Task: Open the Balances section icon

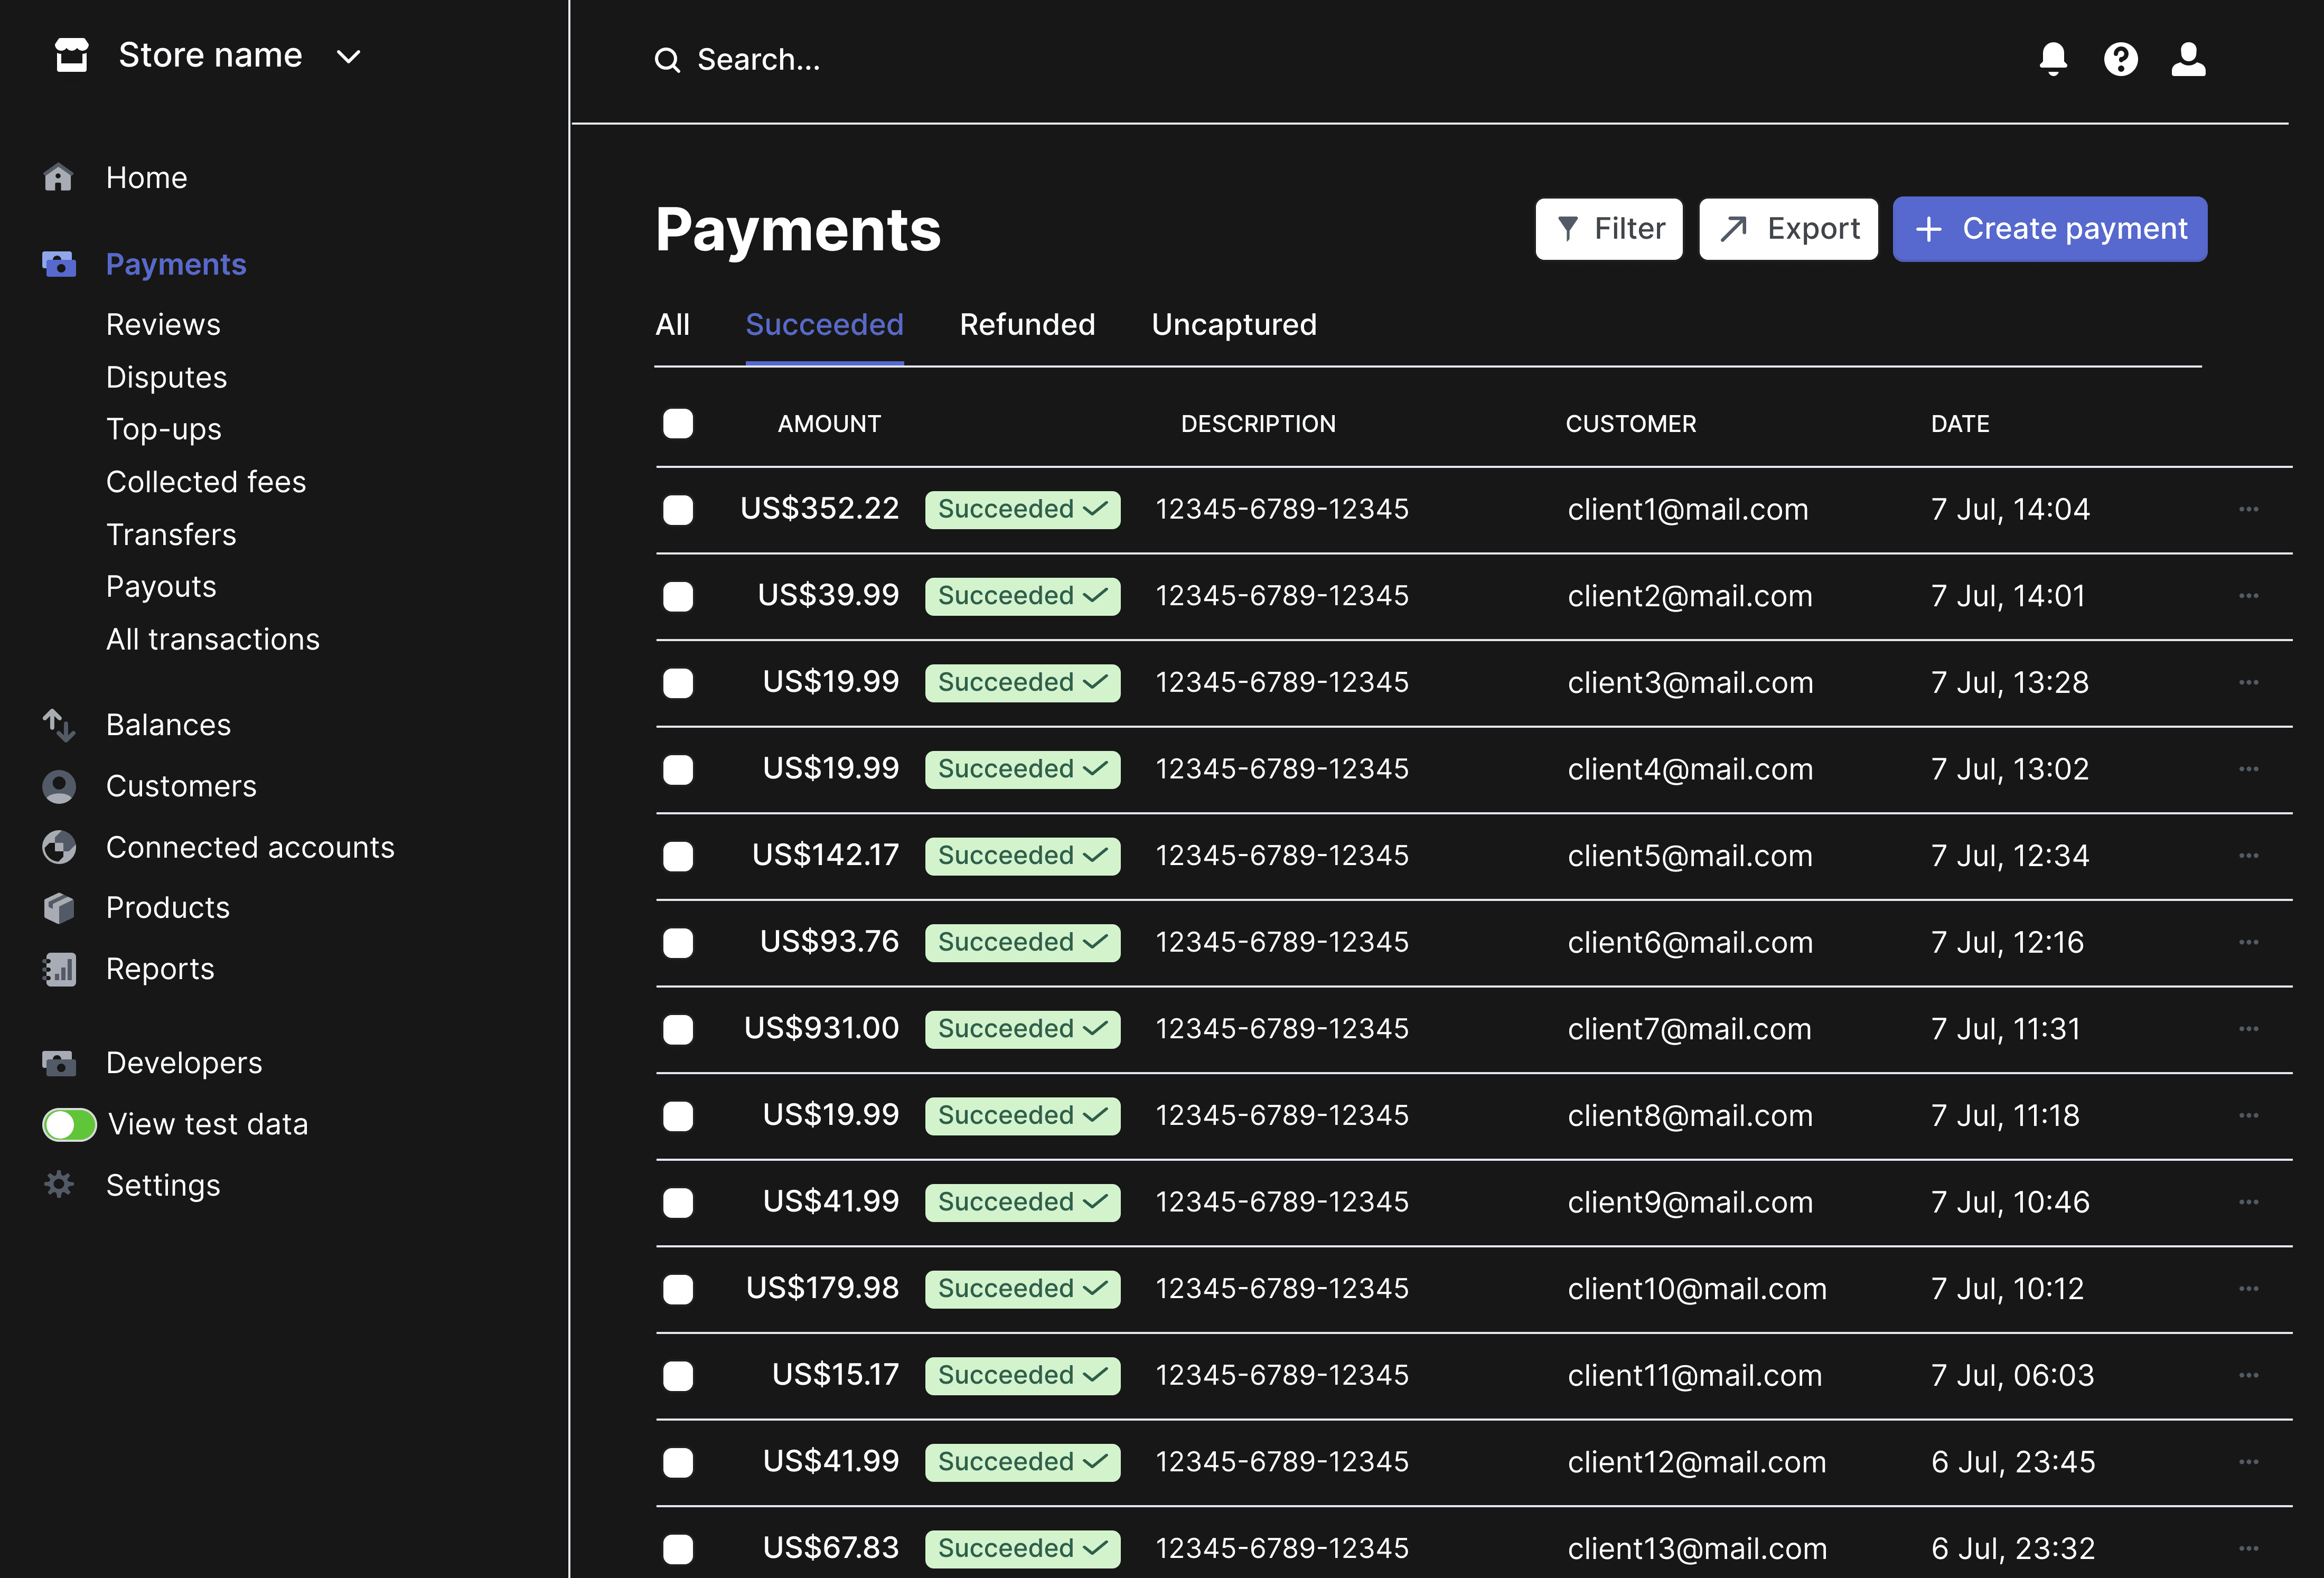Action: (59, 724)
